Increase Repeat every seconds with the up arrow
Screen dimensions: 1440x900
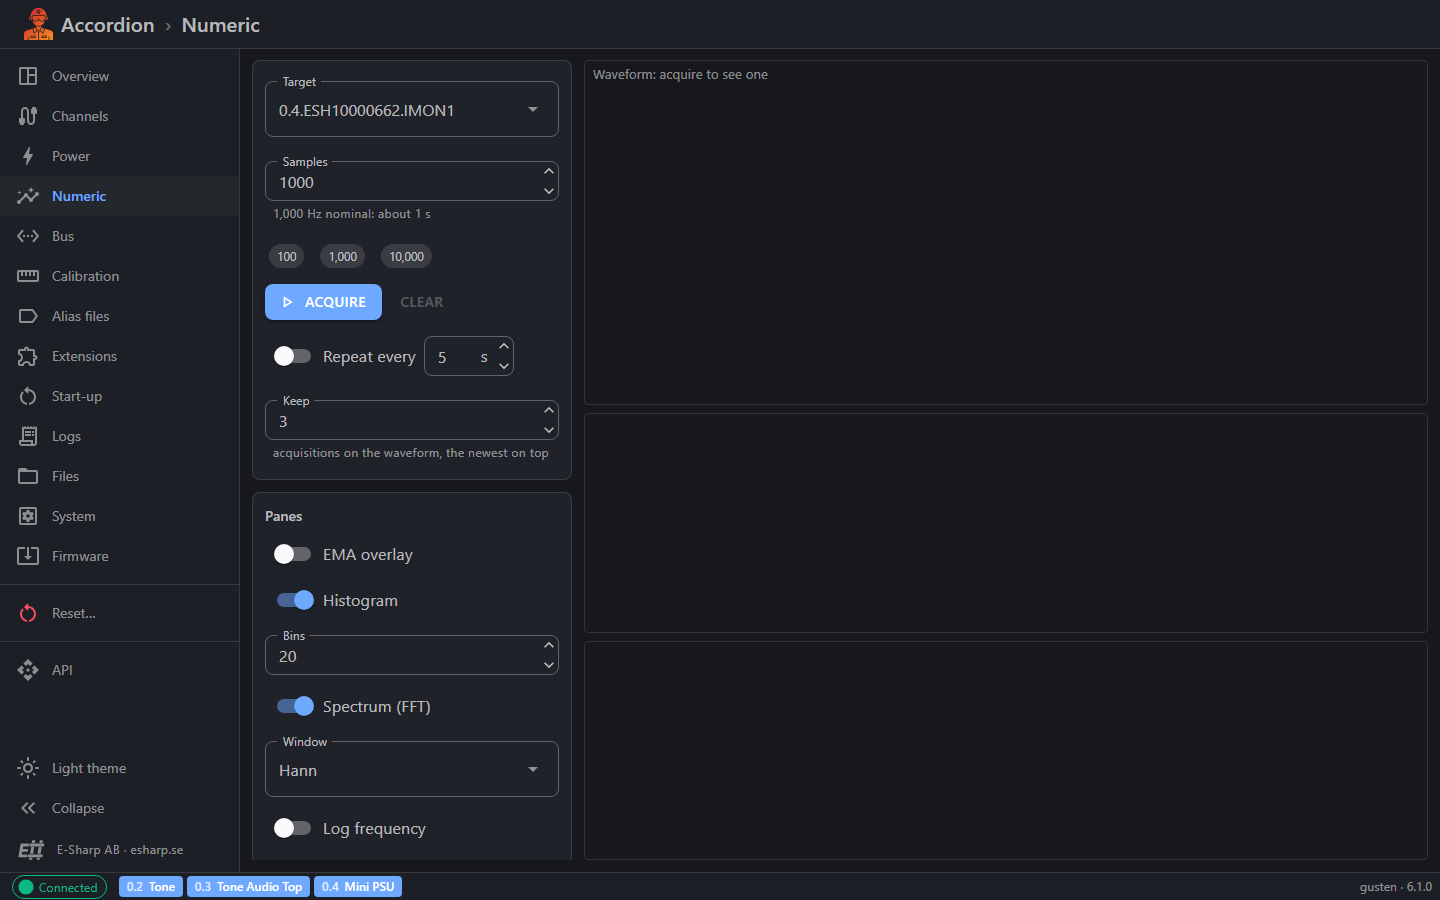click(504, 346)
